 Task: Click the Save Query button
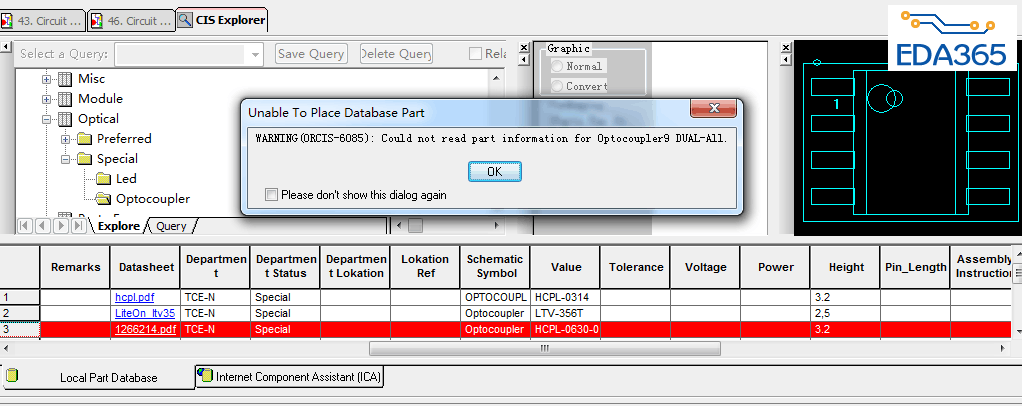(x=311, y=54)
